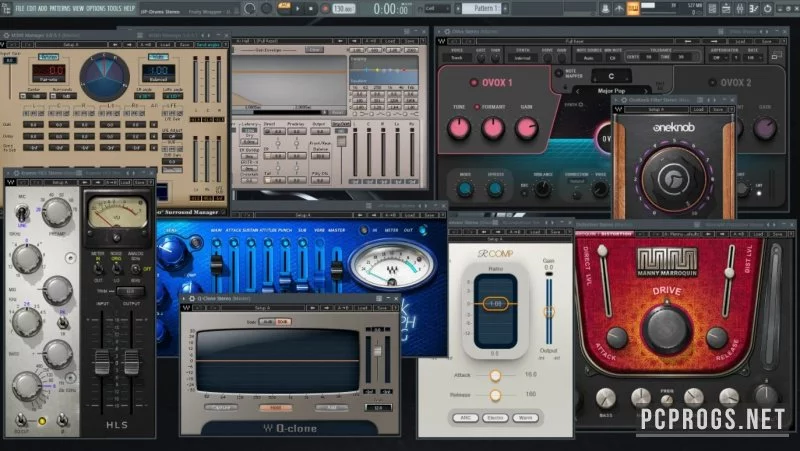This screenshot has width=800, height=451.
Task: Click the 130 tempo field
Action: click(344, 9)
